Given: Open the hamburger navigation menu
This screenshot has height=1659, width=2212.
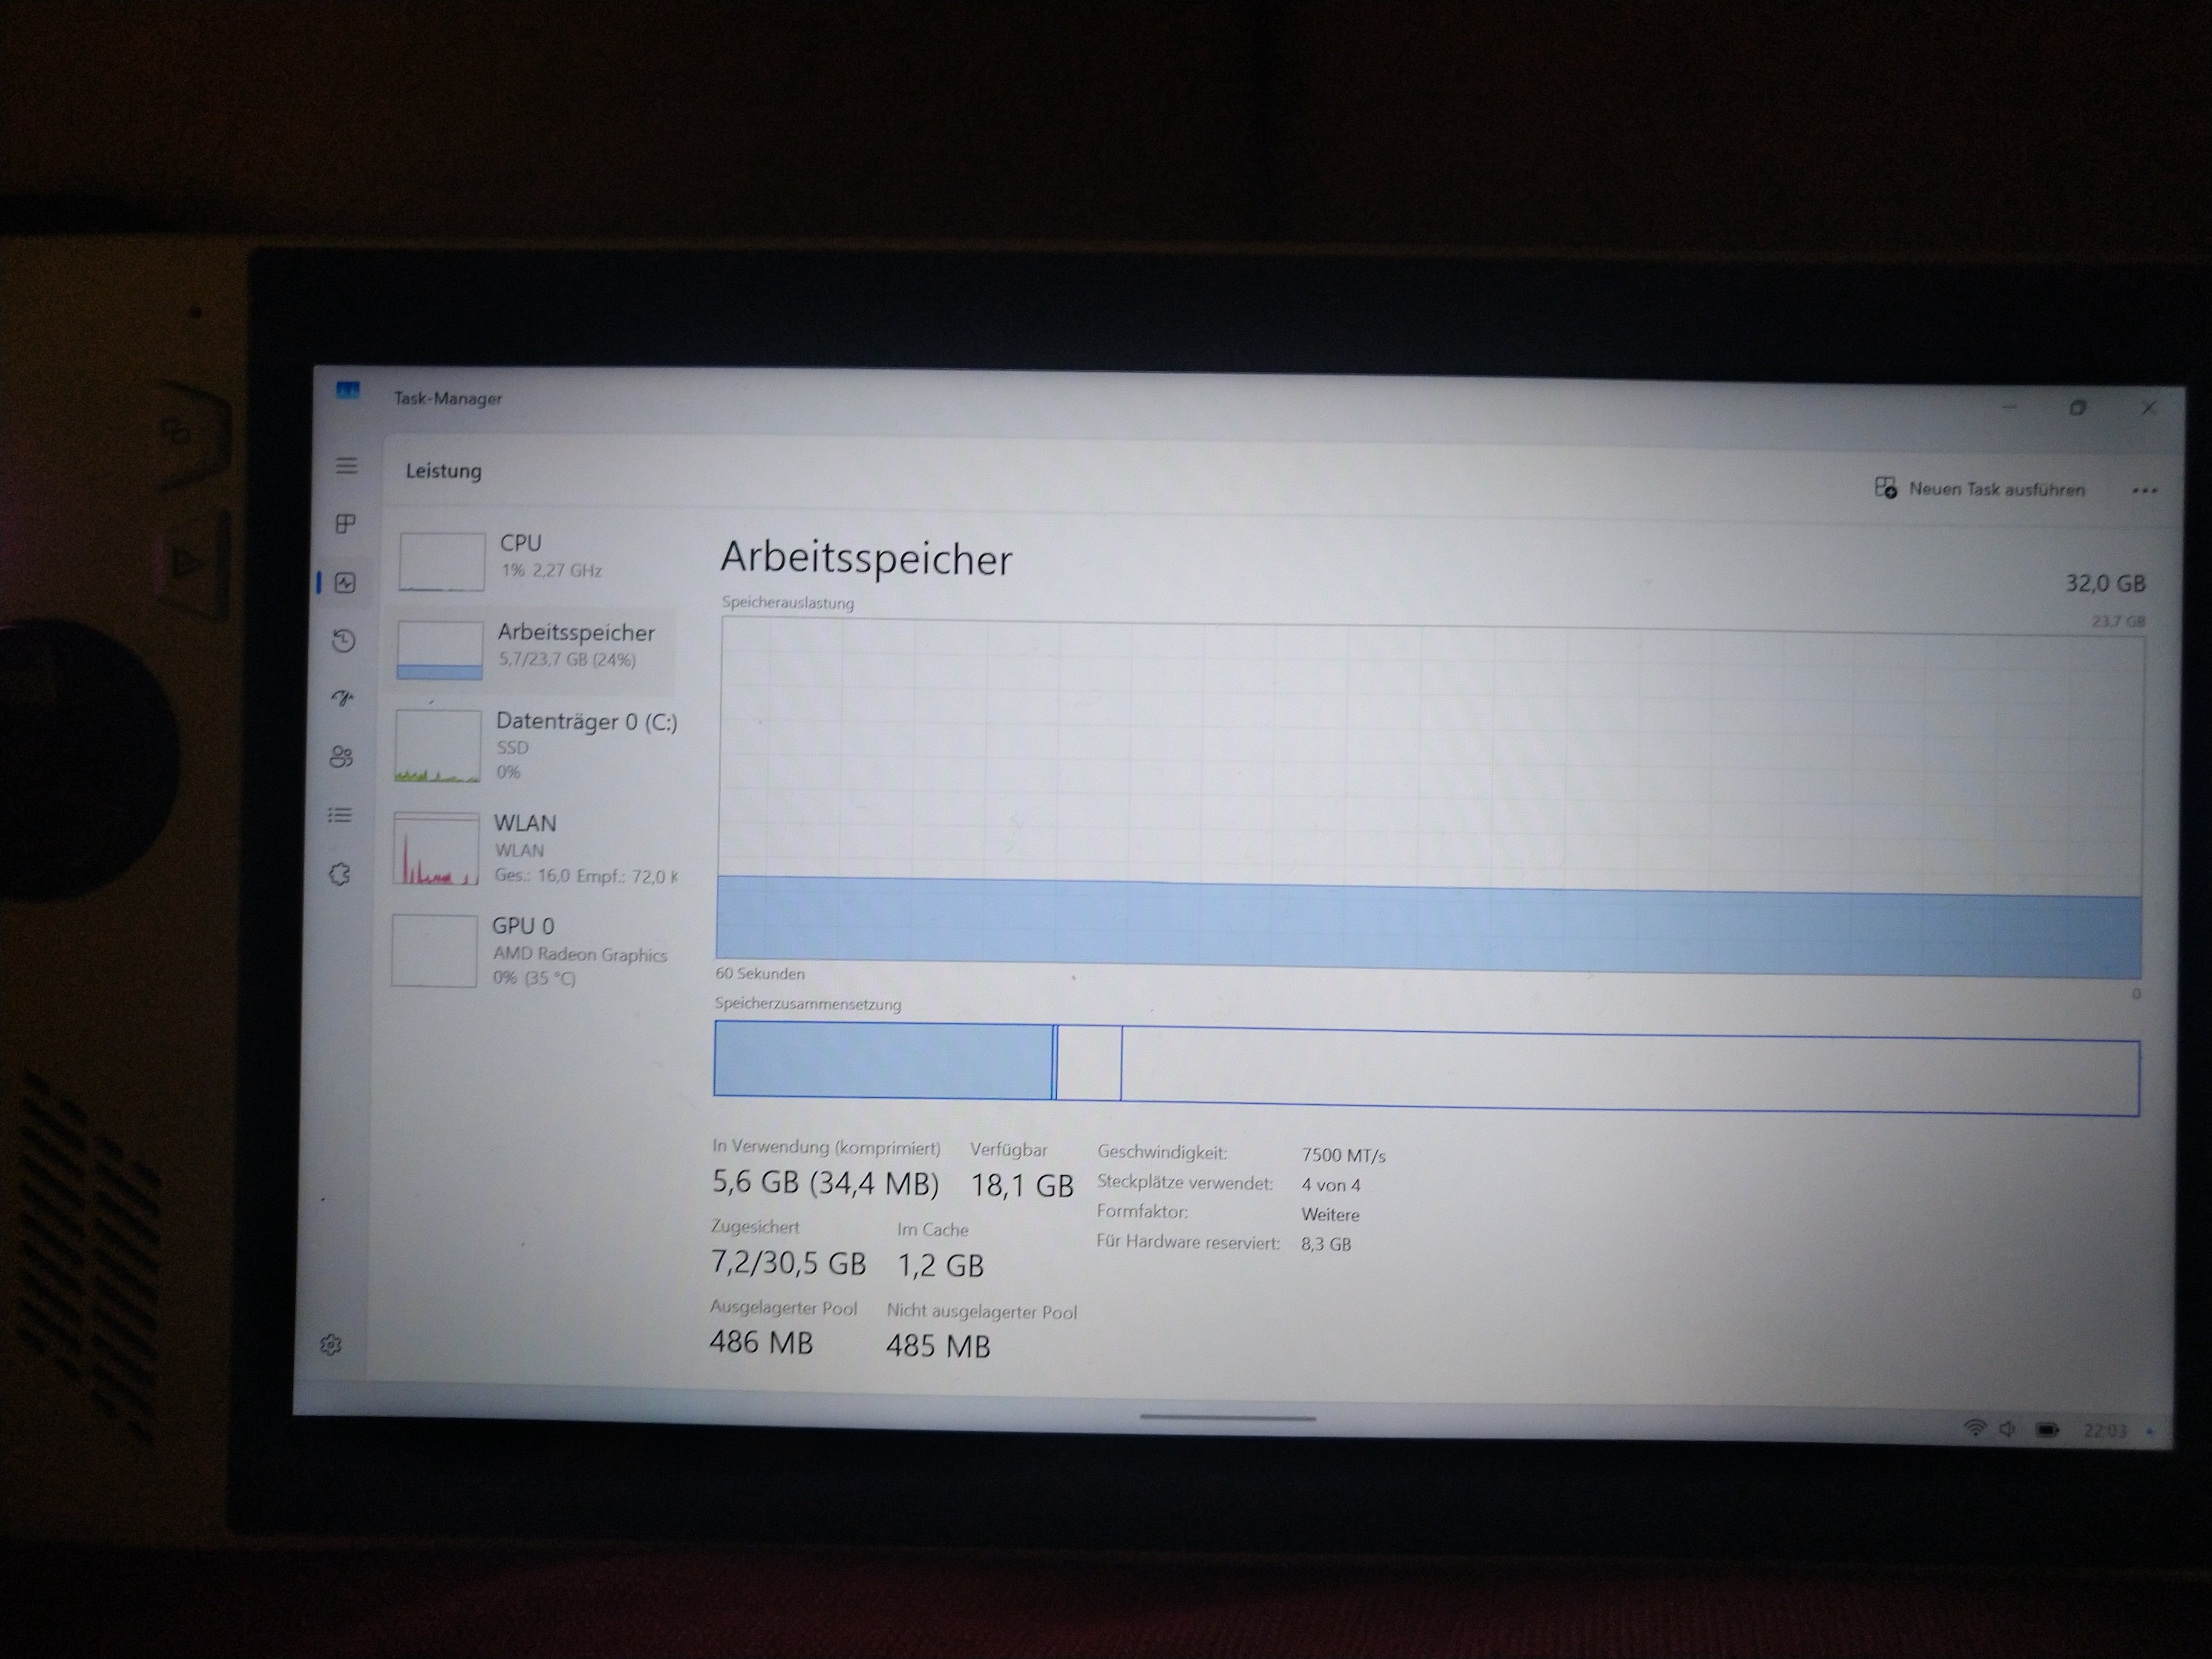Looking at the screenshot, I should pyautogui.click(x=346, y=466).
